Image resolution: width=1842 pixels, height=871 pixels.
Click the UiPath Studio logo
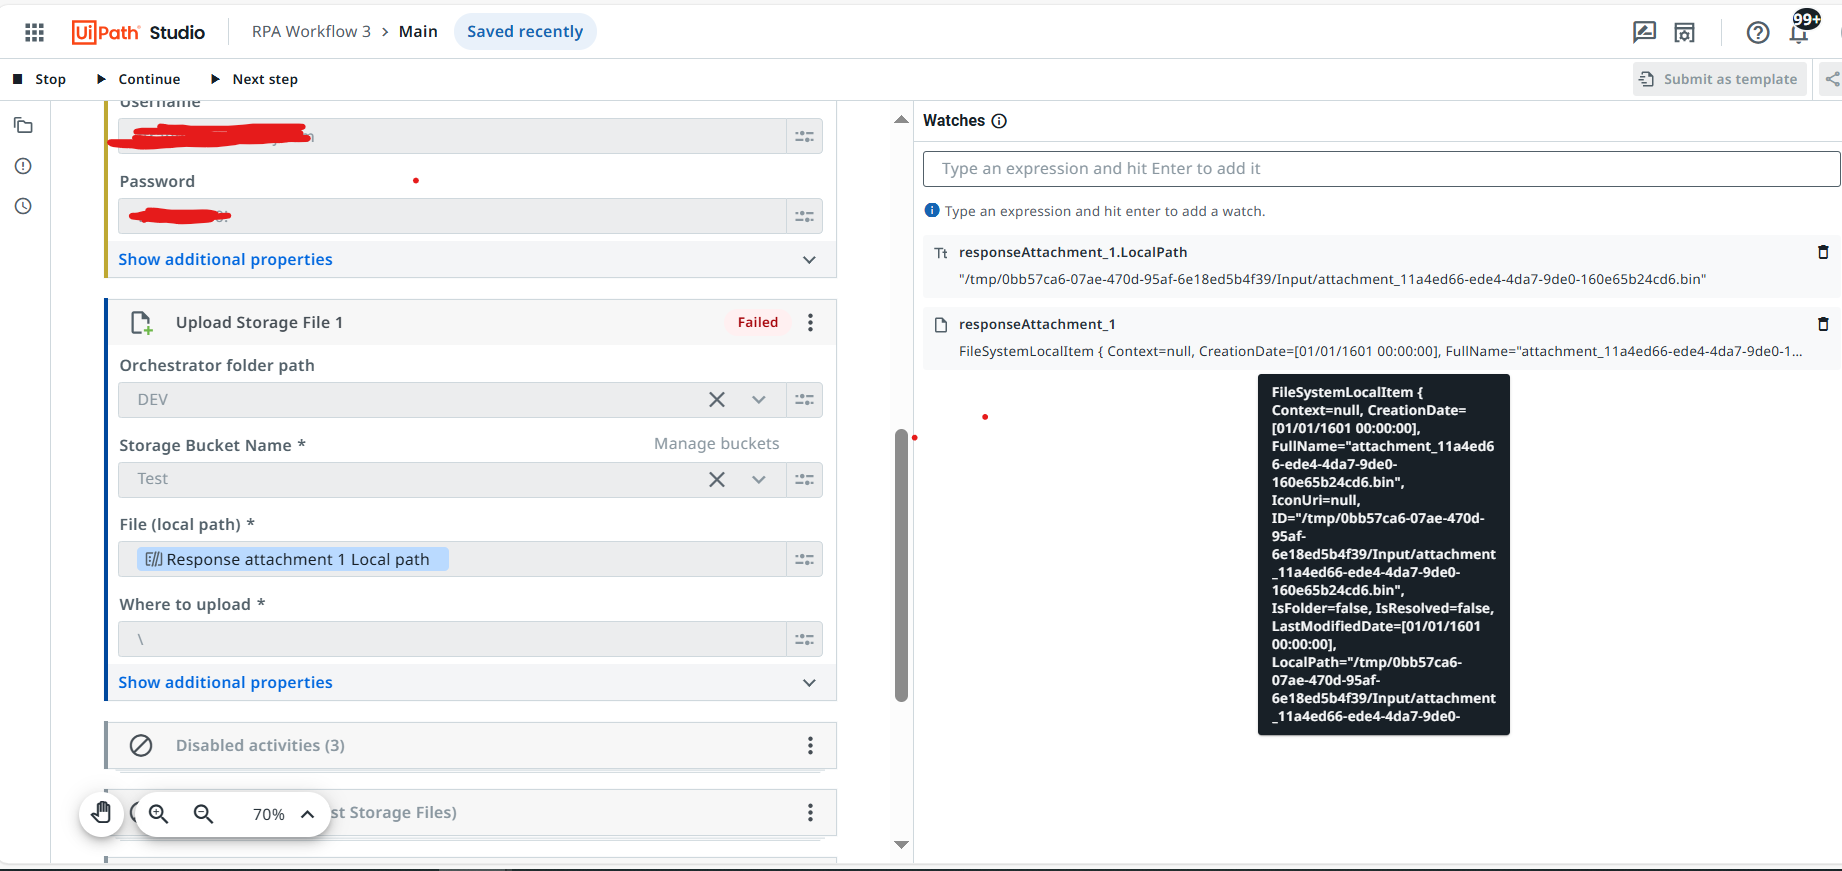[138, 32]
